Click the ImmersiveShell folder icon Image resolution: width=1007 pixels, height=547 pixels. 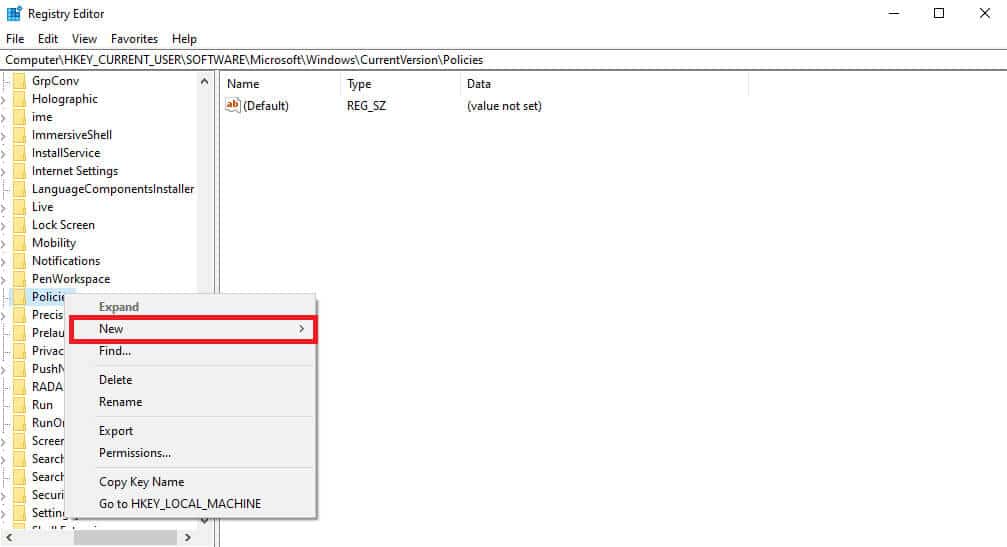[19, 135]
